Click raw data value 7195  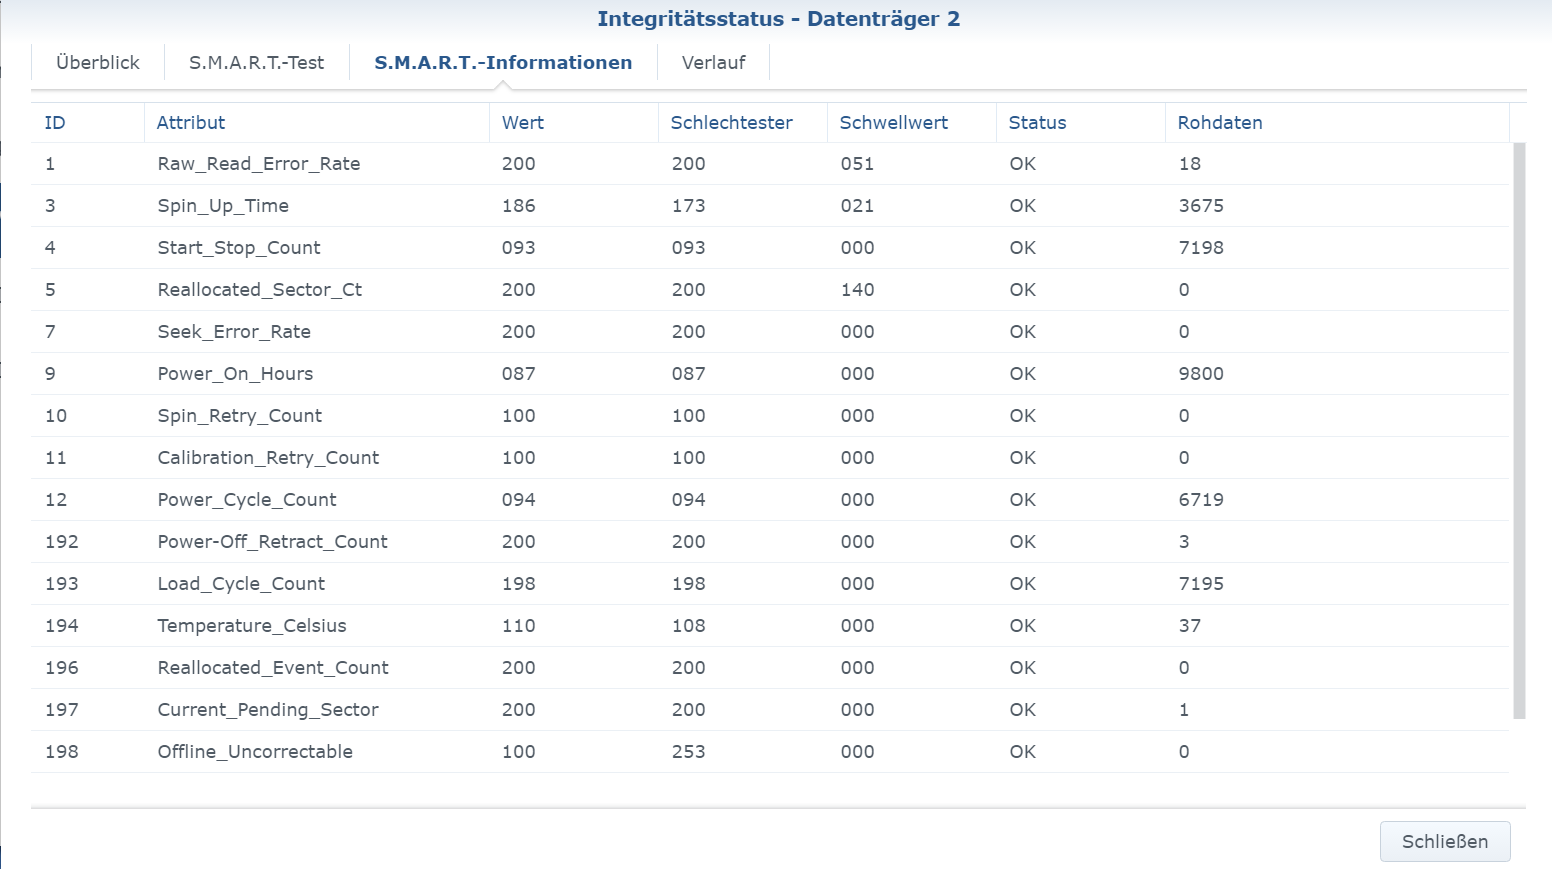point(1201,584)
